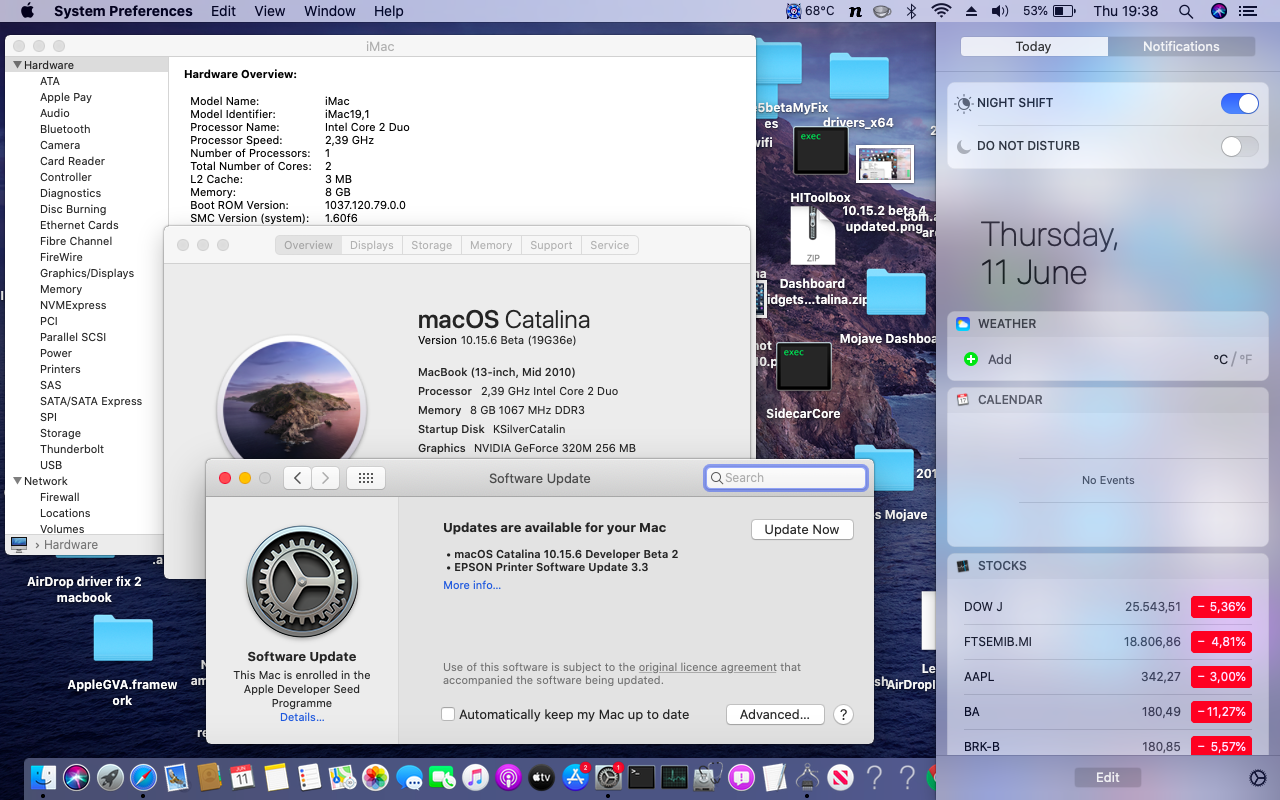This screenshot has width=1280, height=800.
Task: Open News icon in the Dock
Action: 841,777
